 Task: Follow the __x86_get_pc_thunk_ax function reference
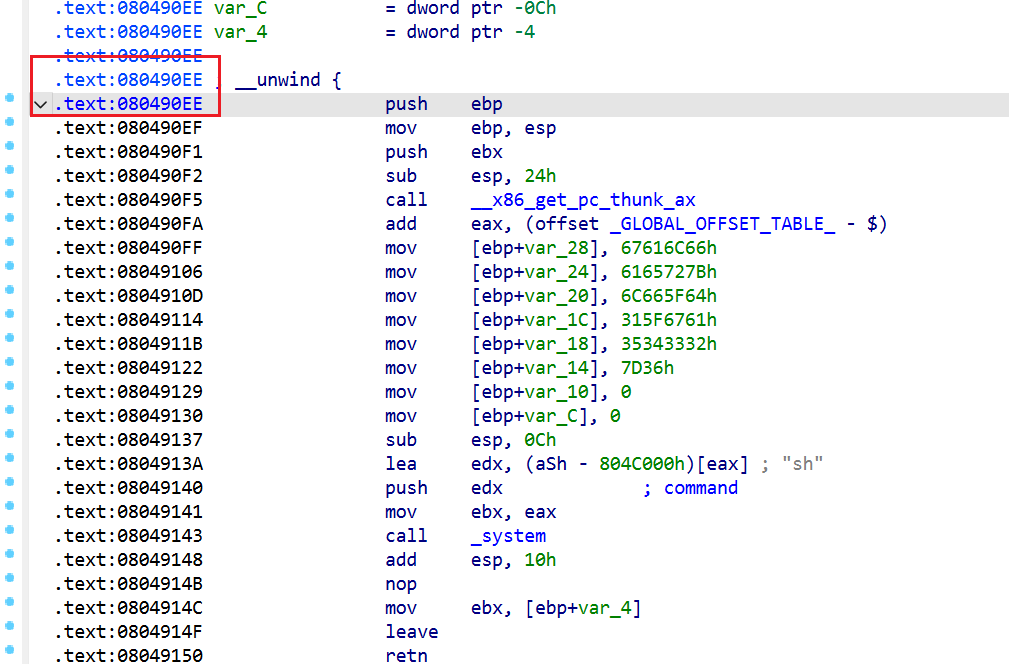click(x=583, y=200)
